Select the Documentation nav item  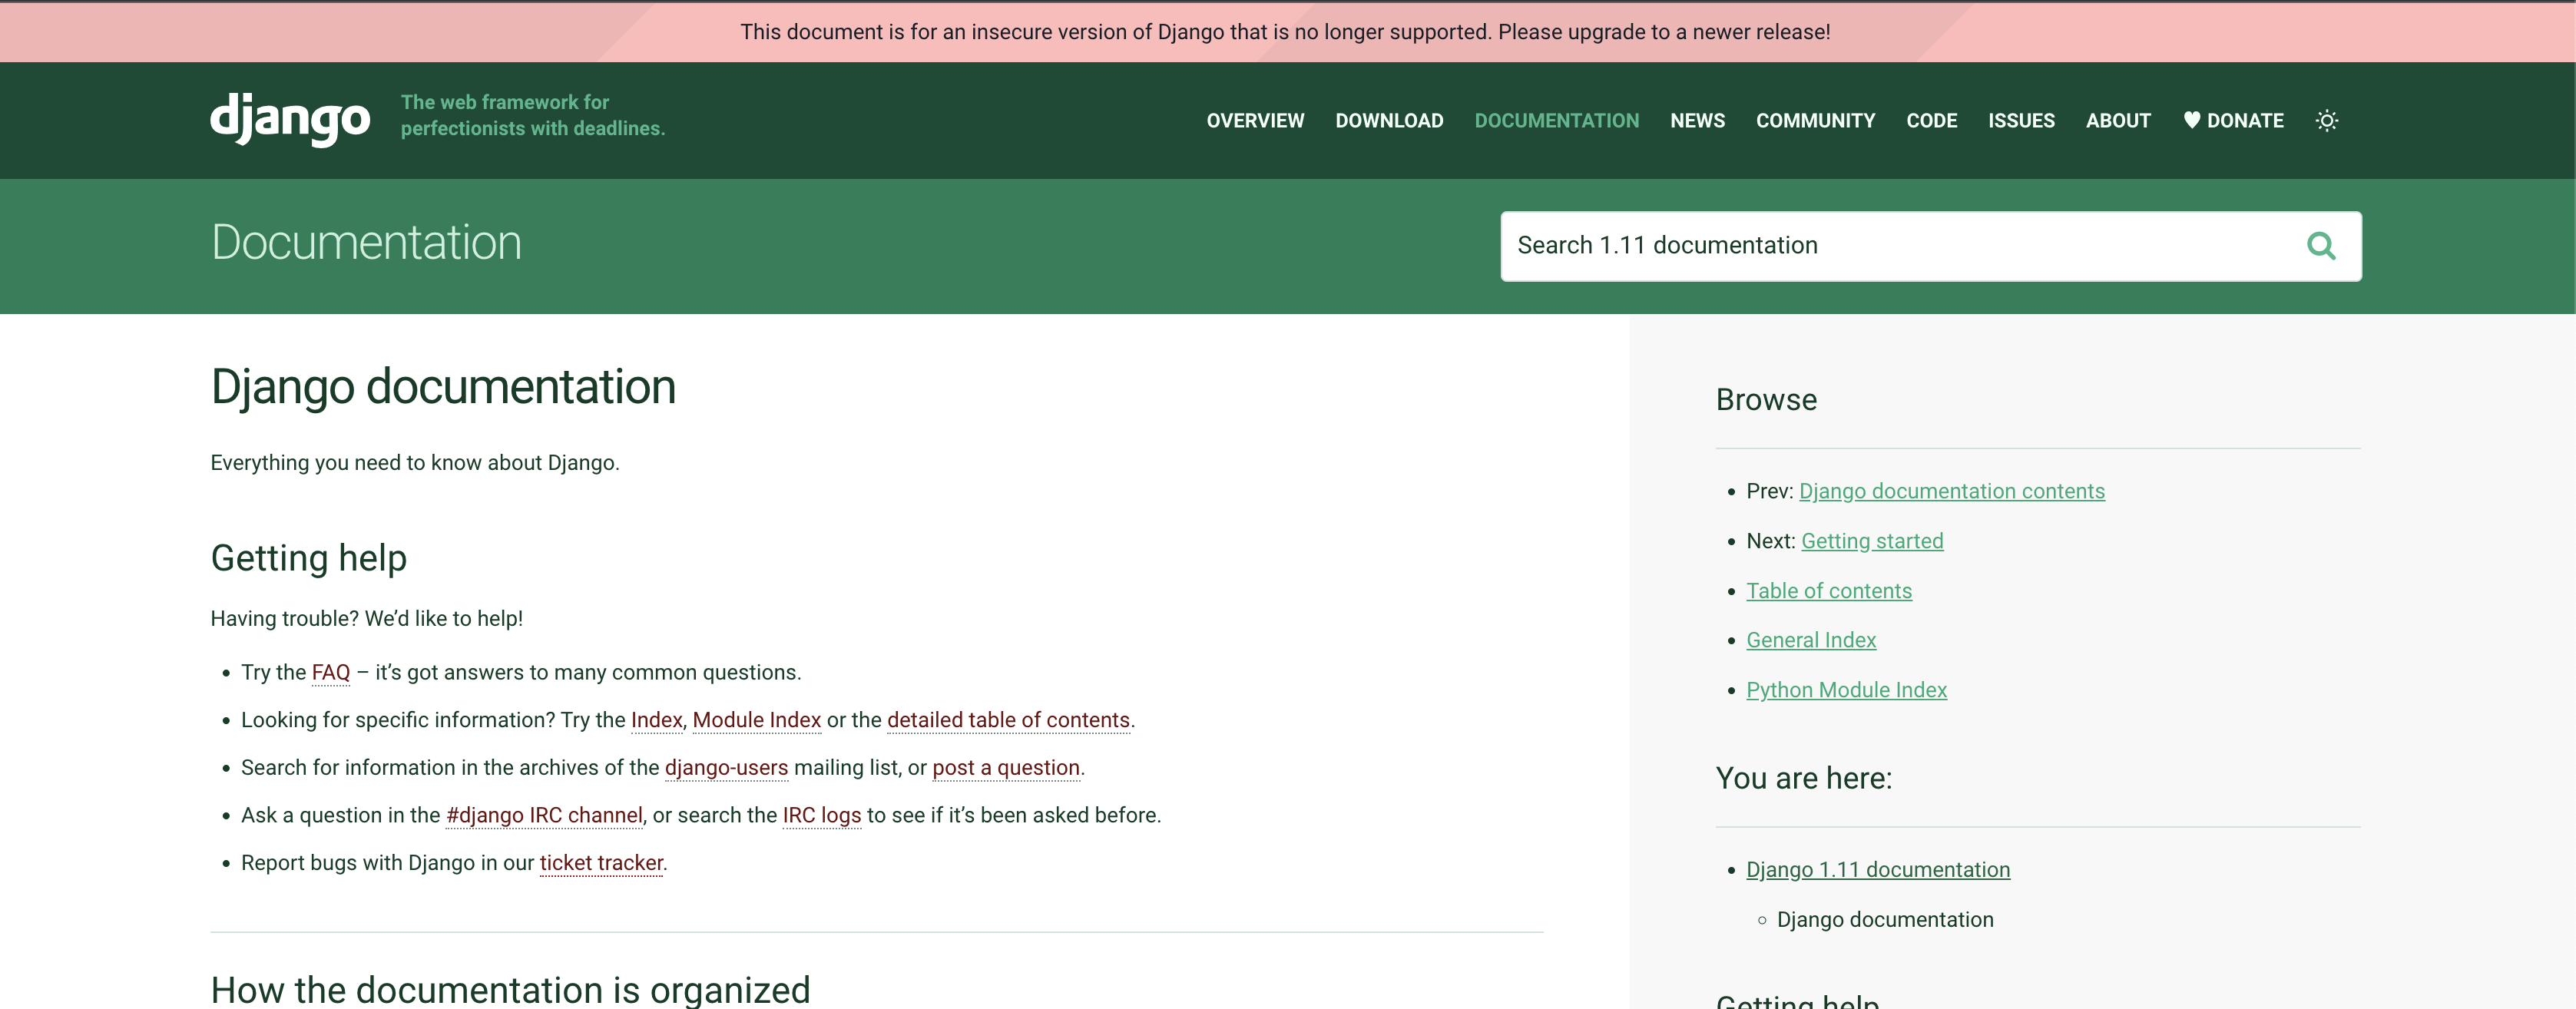click(1556, 121)
